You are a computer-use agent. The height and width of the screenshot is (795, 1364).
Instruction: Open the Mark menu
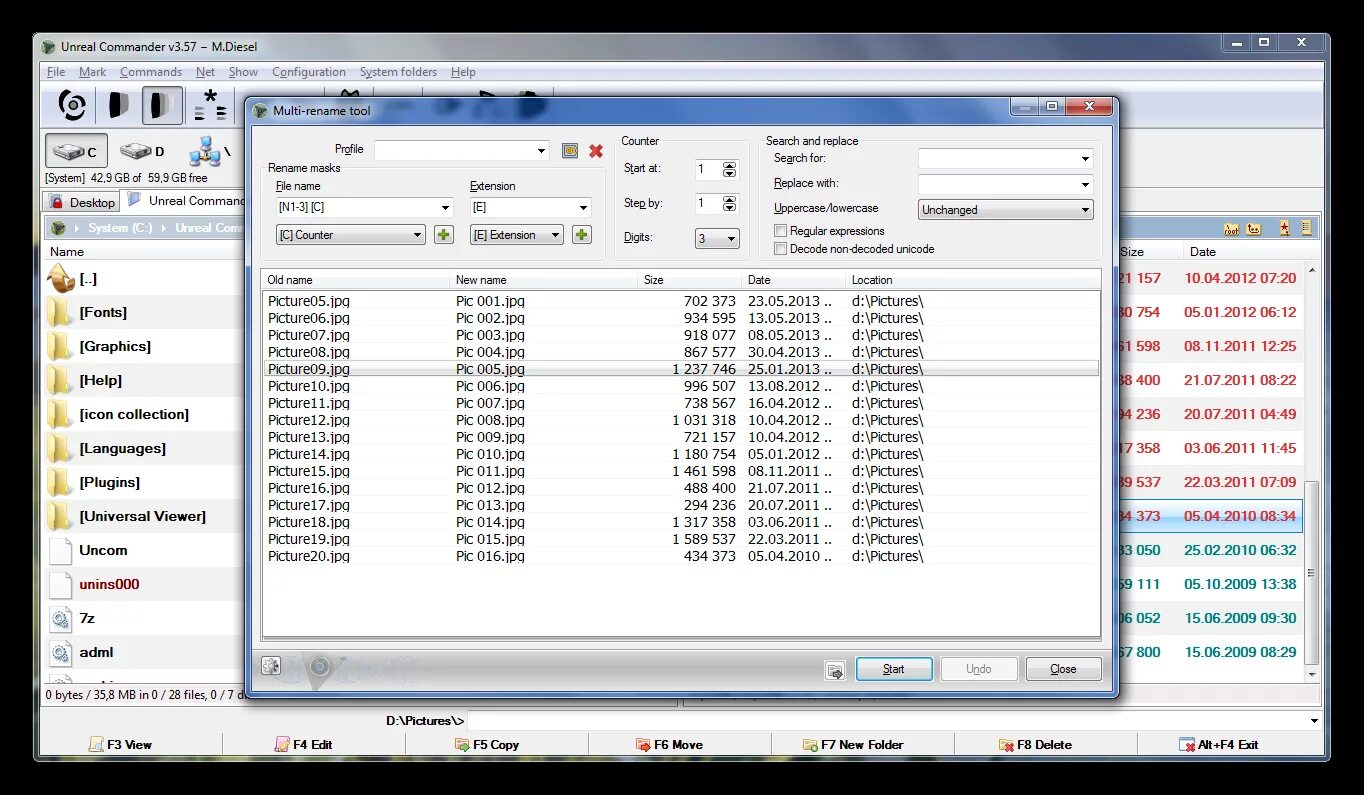92,72
